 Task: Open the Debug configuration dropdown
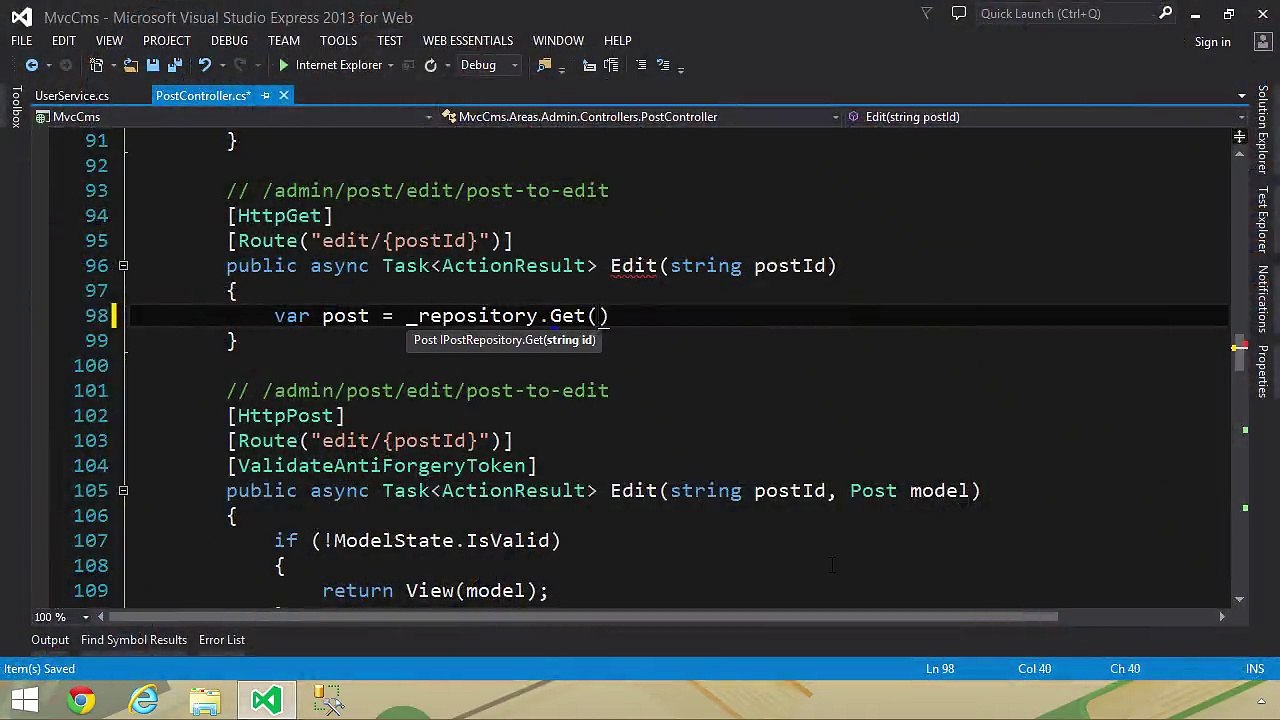pos(489,65)
